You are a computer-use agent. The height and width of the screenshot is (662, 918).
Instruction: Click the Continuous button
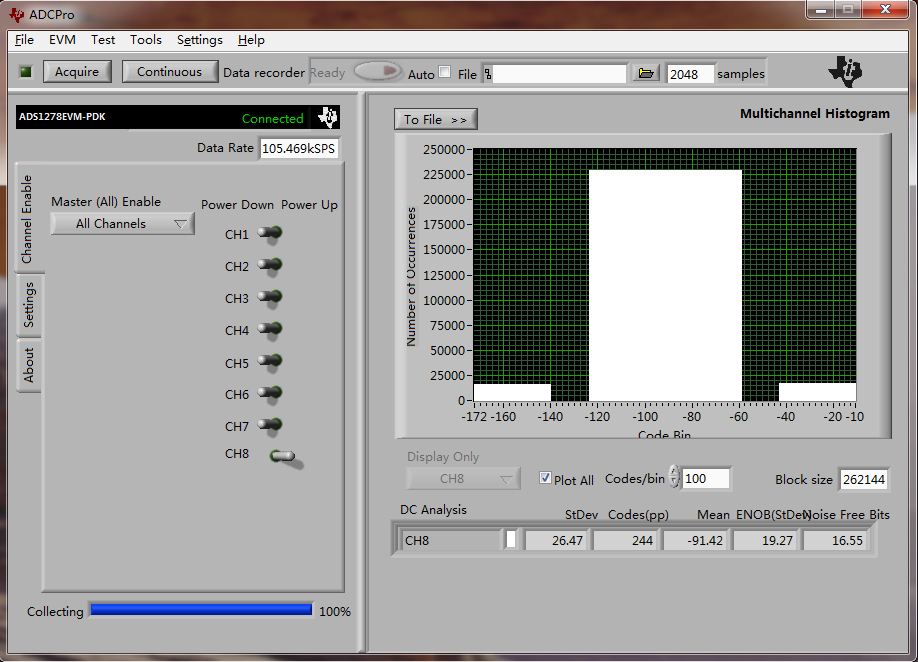[x=169, y=71]
